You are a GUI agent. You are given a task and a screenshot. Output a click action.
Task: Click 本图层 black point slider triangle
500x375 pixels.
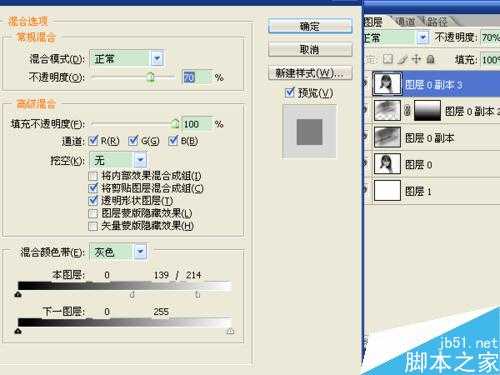tap(18, 294)
